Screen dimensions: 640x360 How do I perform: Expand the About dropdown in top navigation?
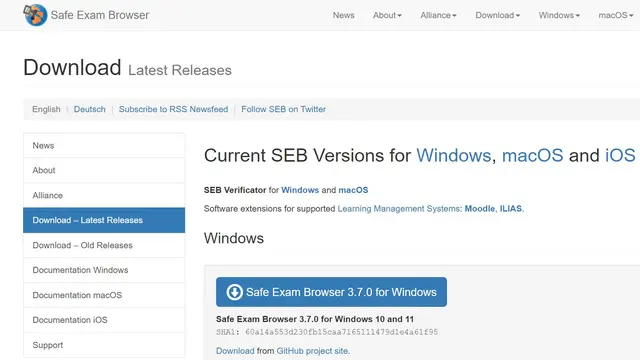tap(387, 15)
